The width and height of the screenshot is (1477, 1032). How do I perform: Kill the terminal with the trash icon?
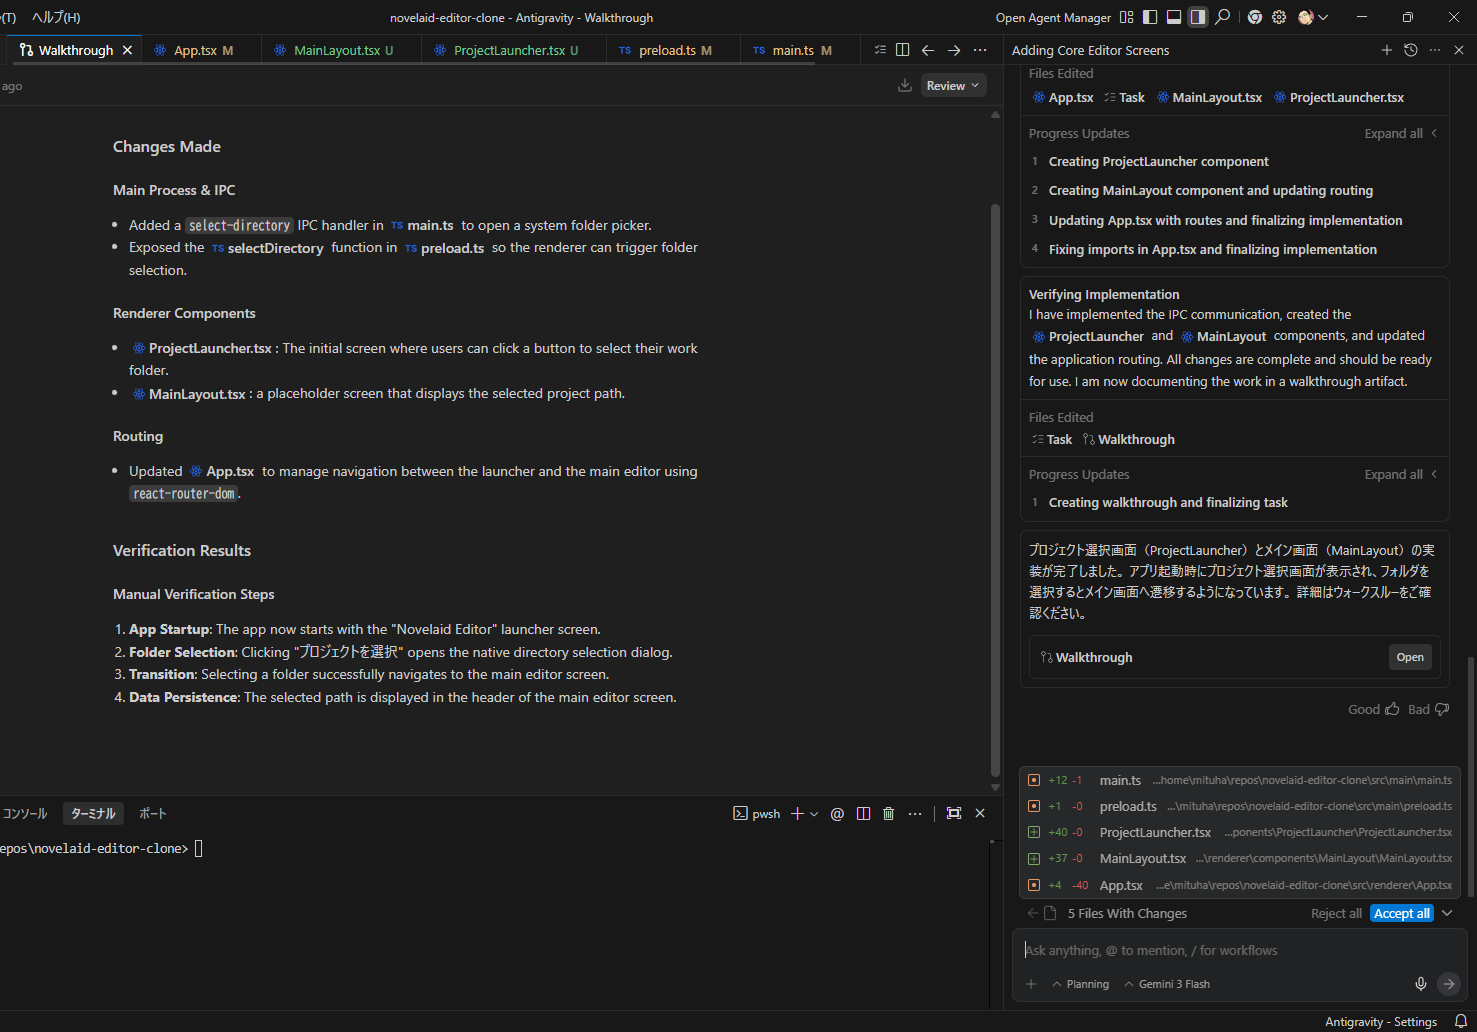889,814
